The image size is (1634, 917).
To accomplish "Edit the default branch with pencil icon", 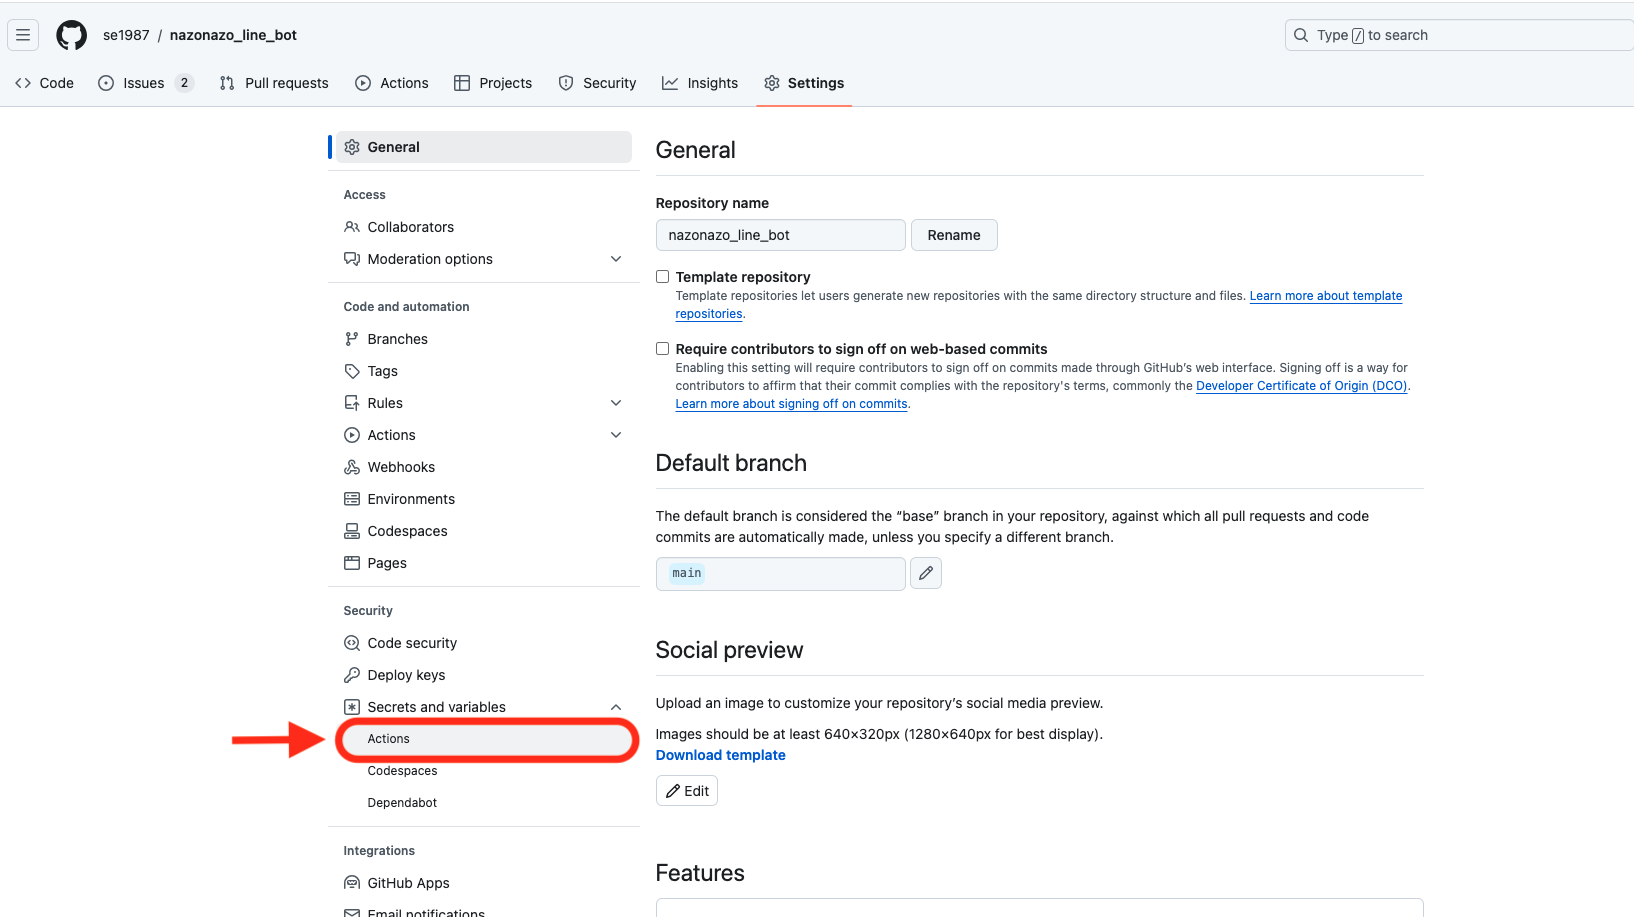I will coord(926,573).
